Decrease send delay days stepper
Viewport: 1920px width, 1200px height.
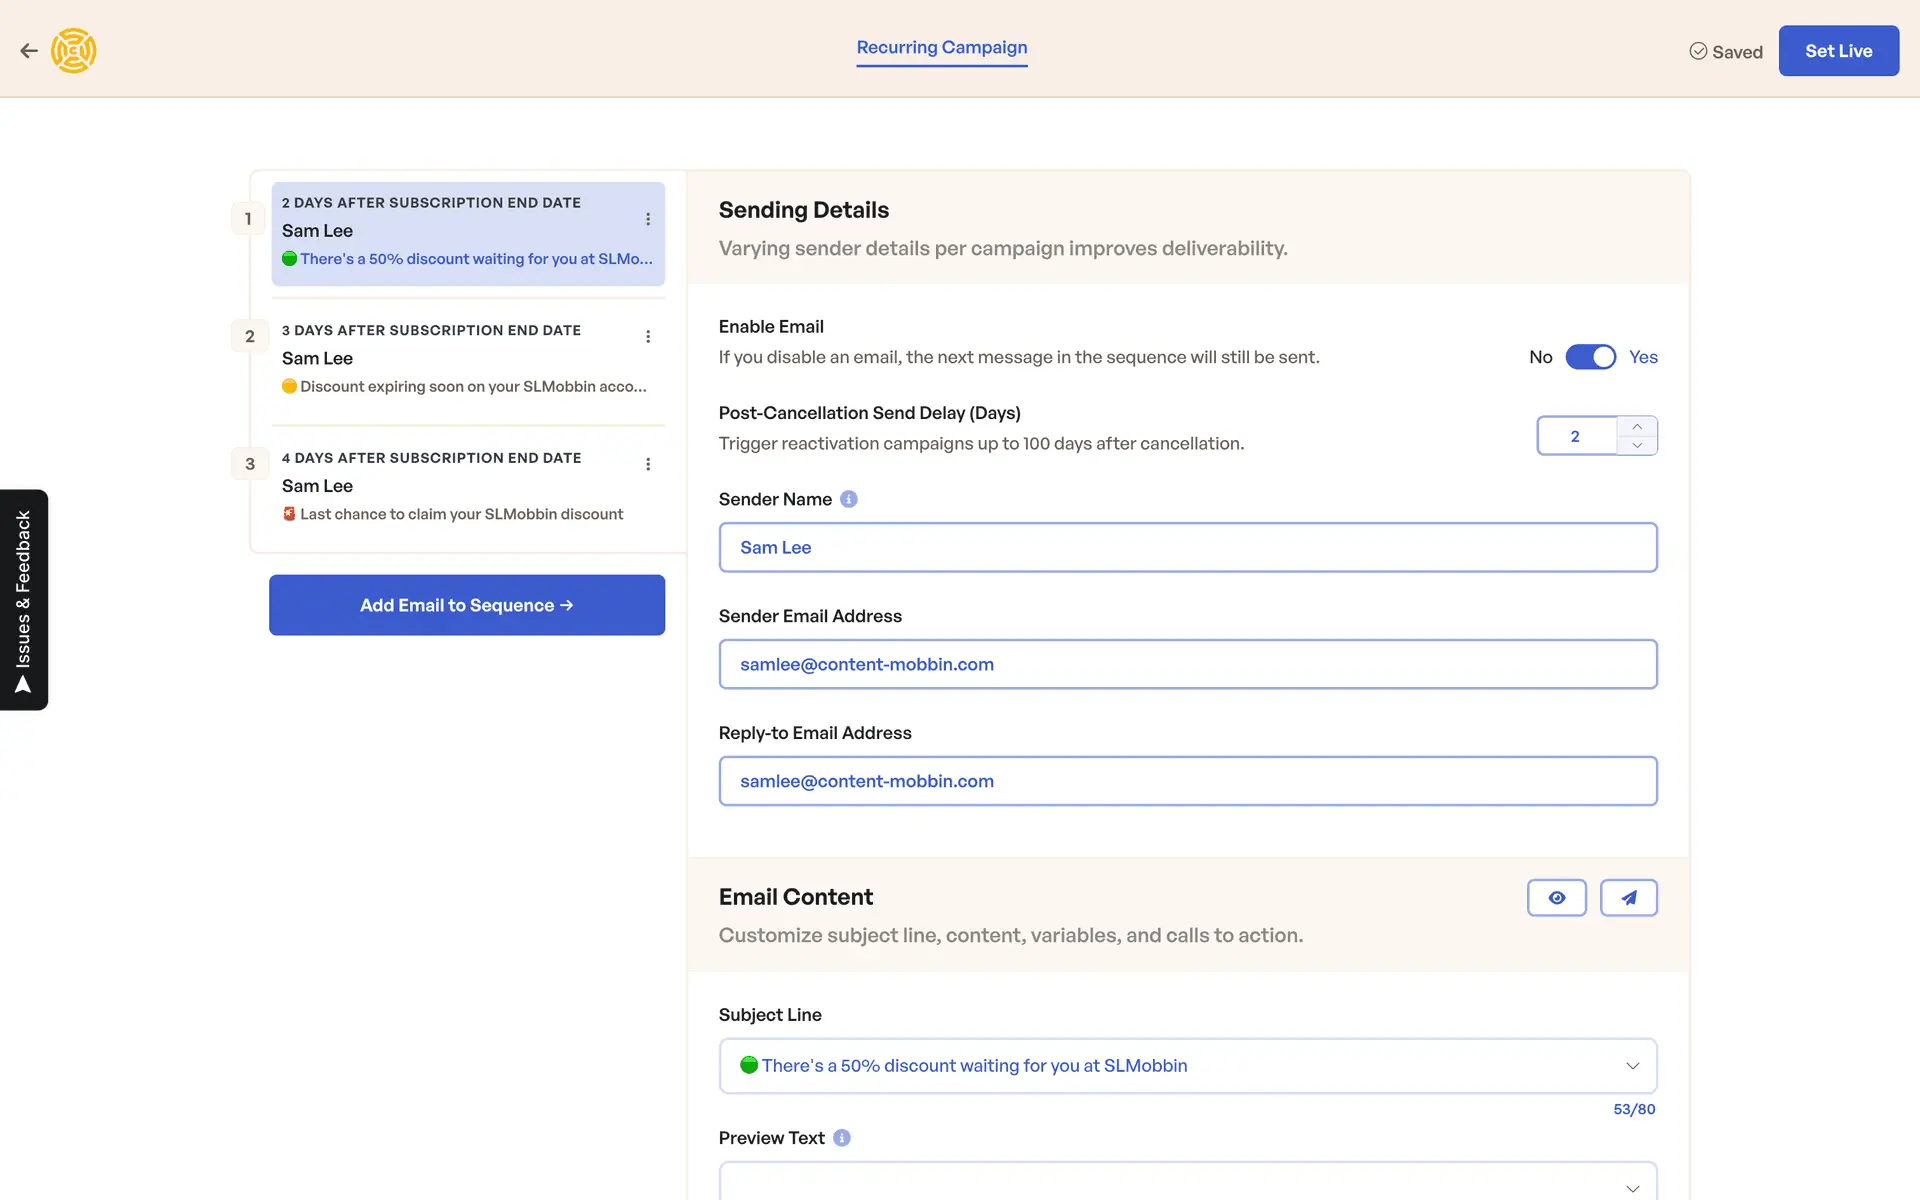[1637, 445]
